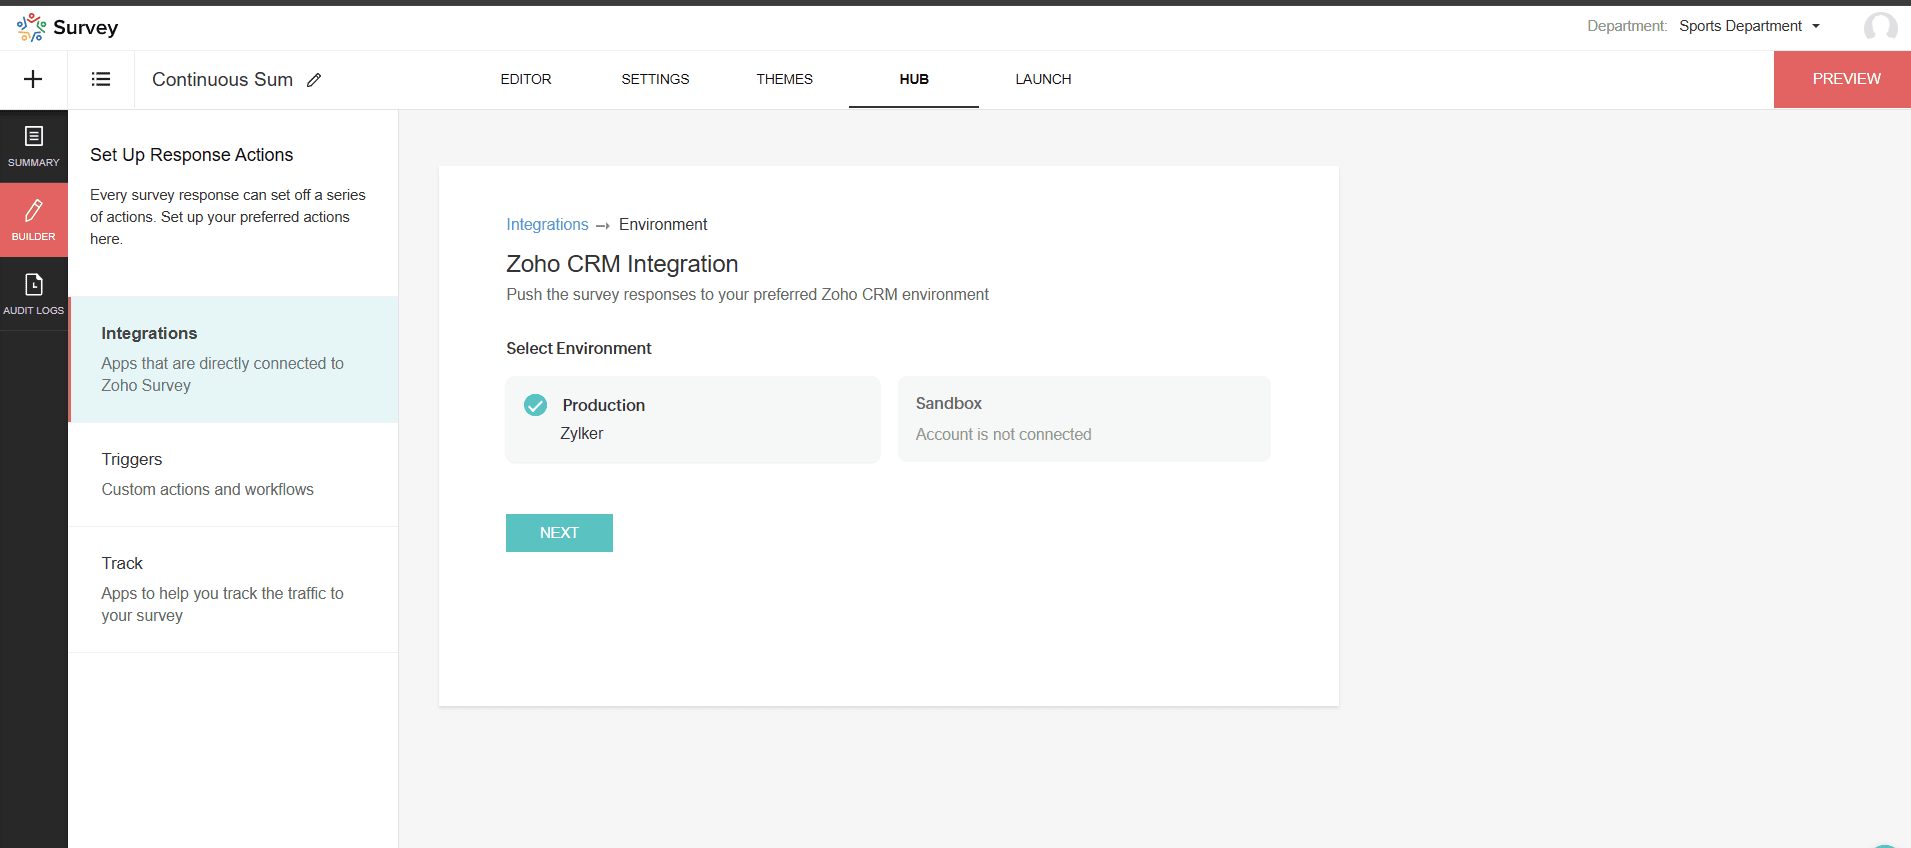Expand the Sports Department dropdown
Image resolution: width=1911 pixels, height=848 pixels.
pos(1750,26)
